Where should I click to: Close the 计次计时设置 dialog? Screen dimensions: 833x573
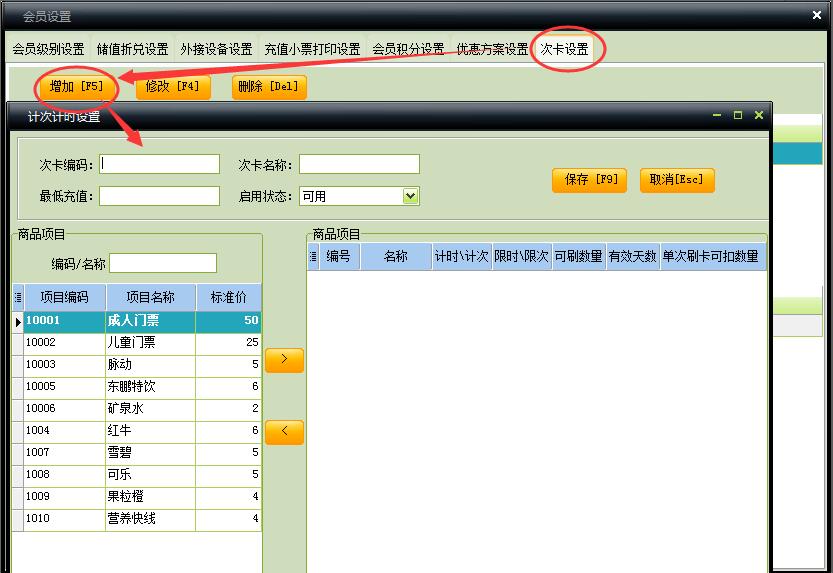[759, 115]
